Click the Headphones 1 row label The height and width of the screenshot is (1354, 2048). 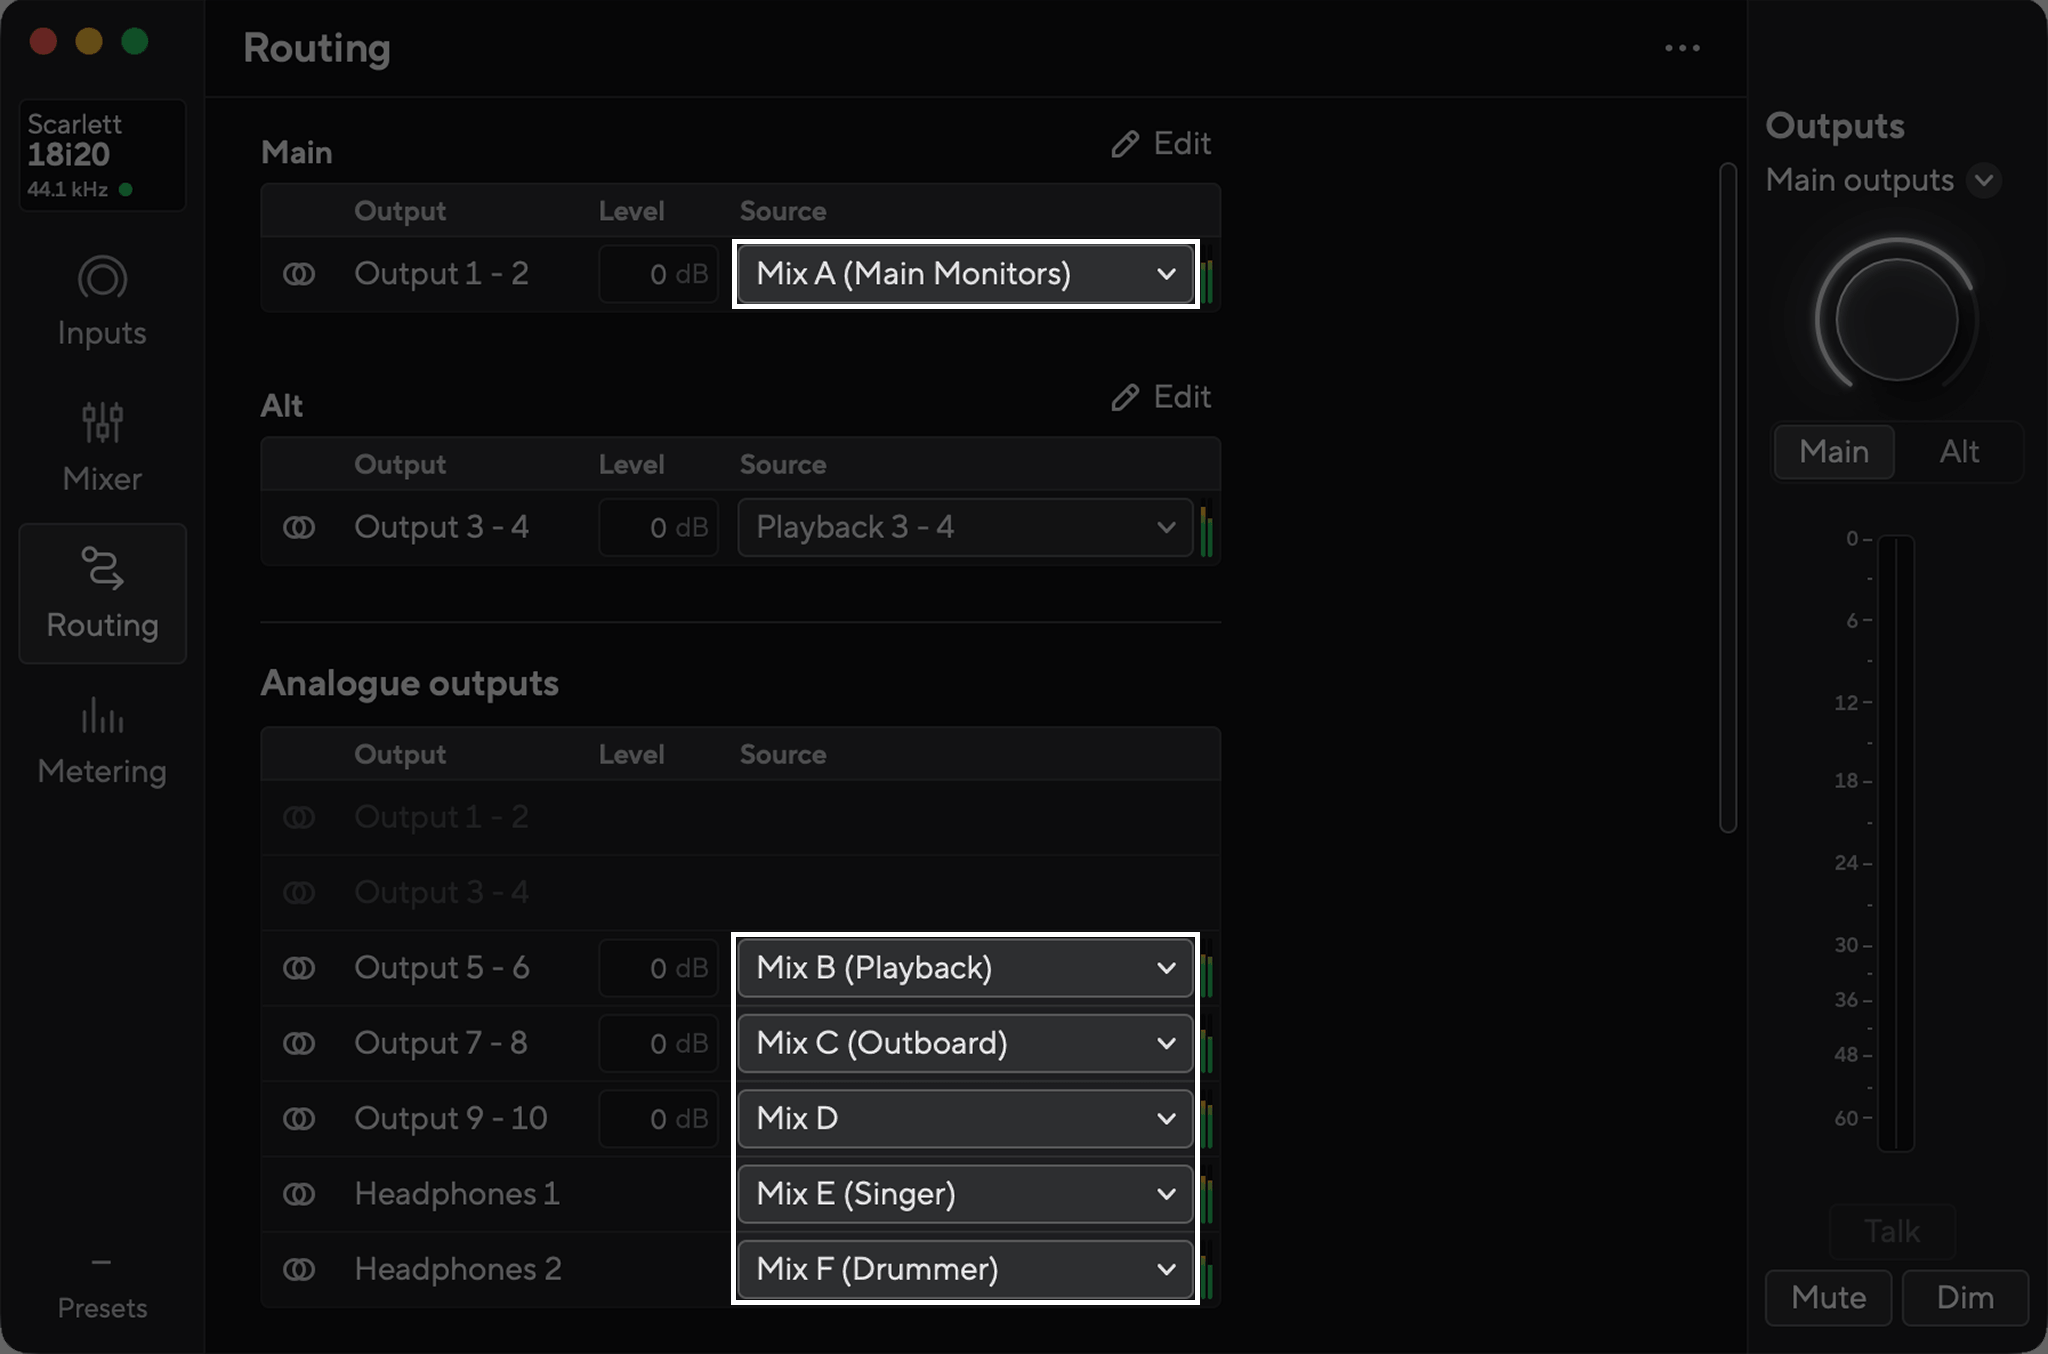click(x=457, y=1194)
